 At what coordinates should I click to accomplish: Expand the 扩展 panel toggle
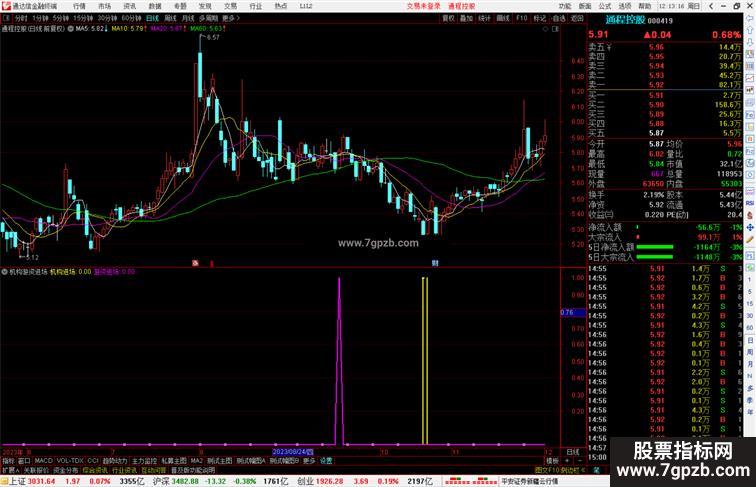point(10,470)
